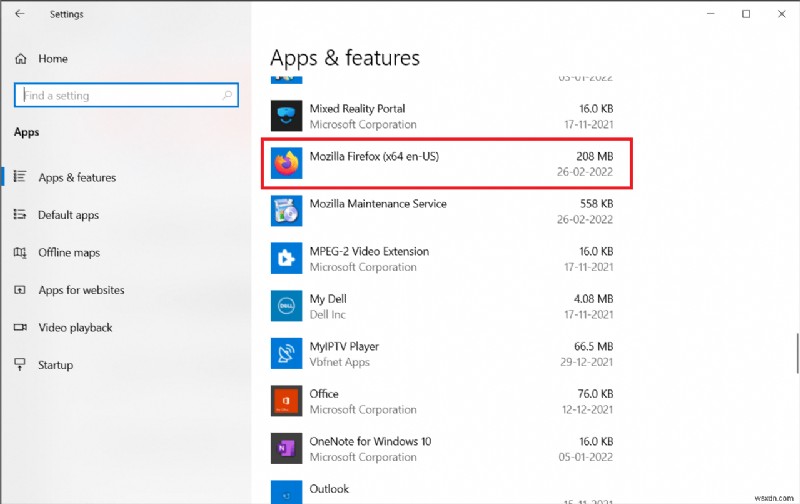Select Office entry name
The image size is (800, 504).
point(324,394)
